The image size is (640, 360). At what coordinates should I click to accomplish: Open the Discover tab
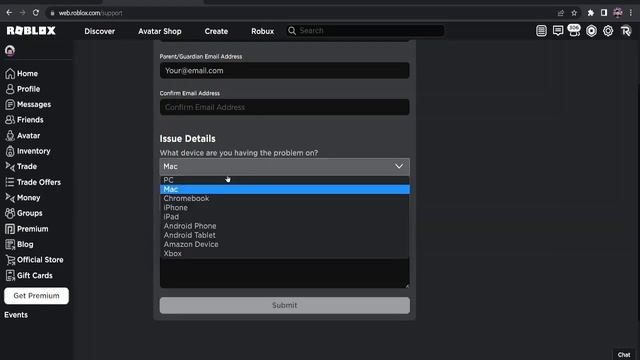coord(100,31)
